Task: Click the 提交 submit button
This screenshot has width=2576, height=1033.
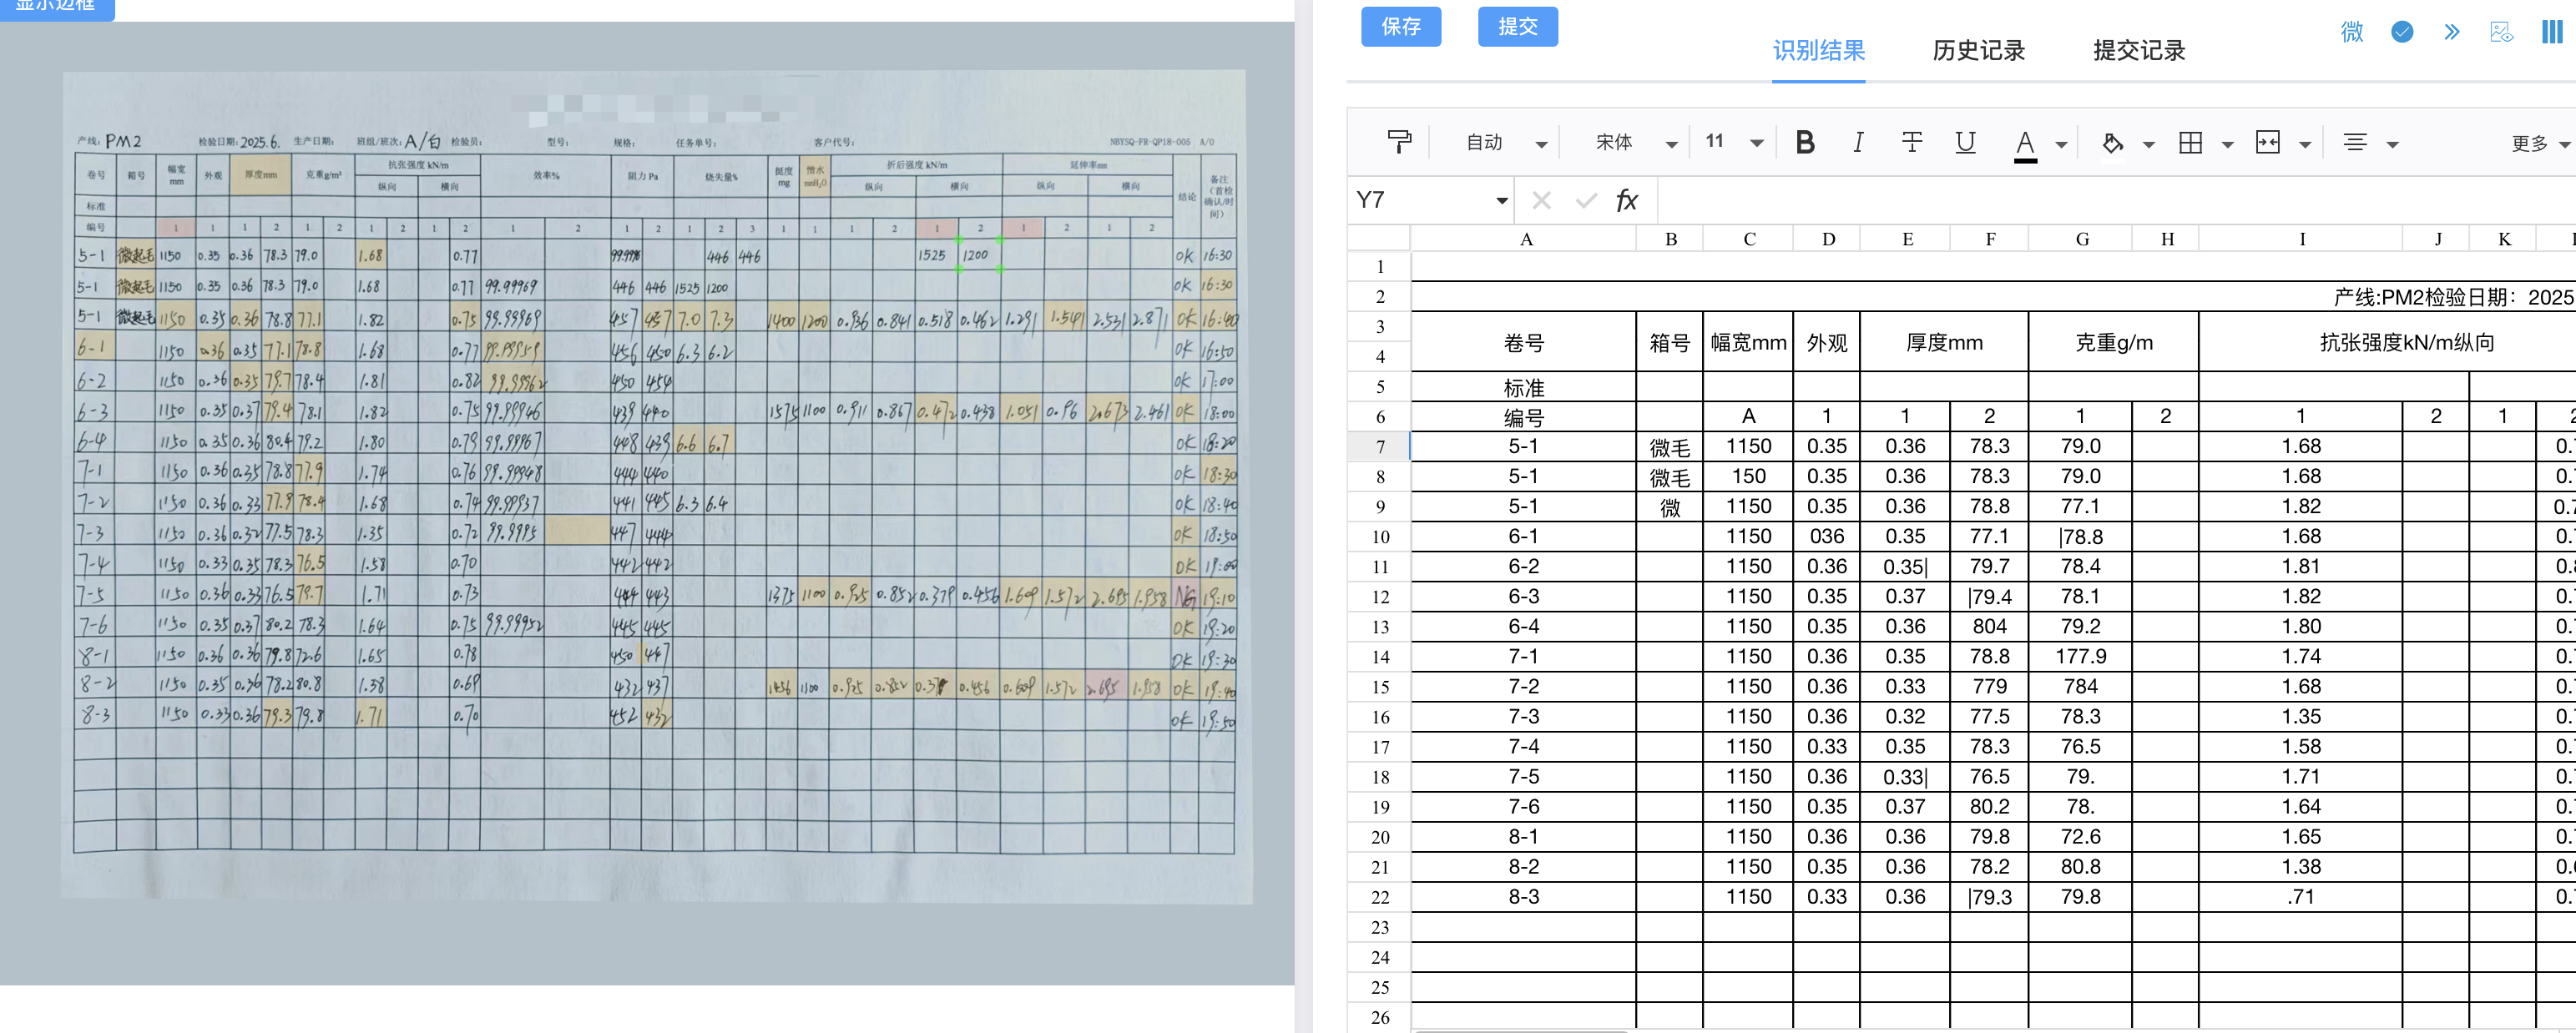Action: 1517,27
